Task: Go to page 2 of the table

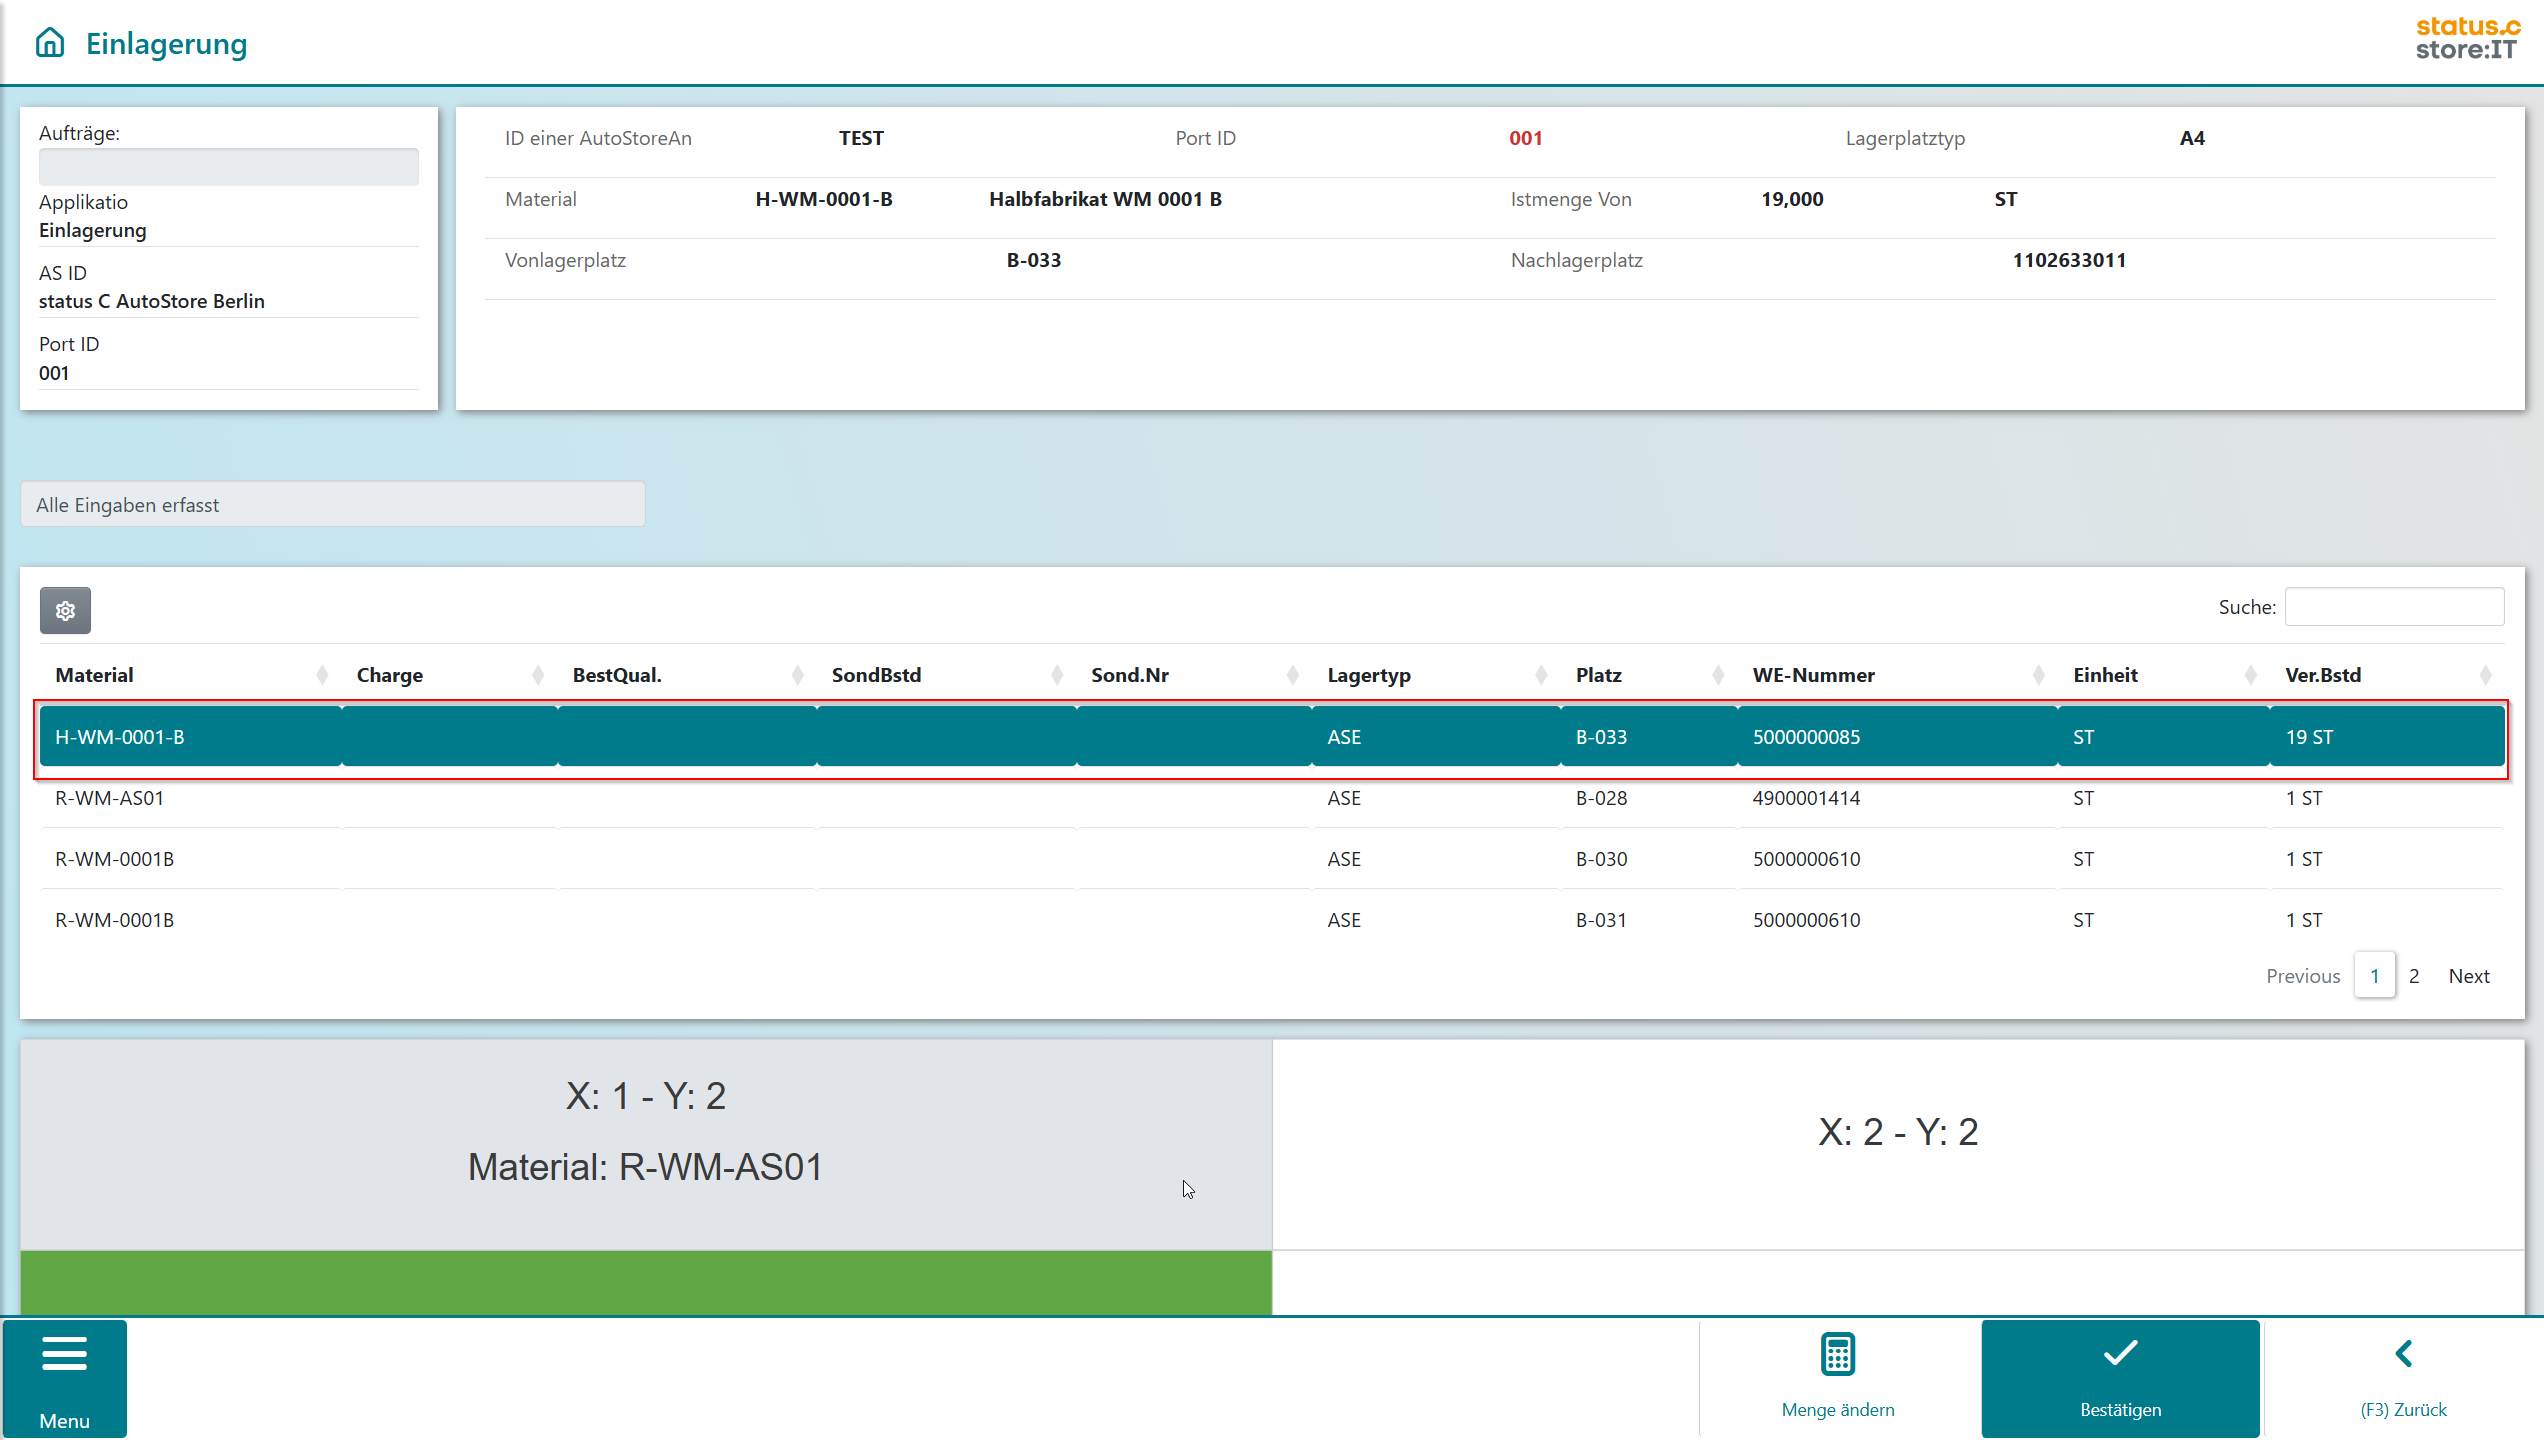Action: point(2414,976)
